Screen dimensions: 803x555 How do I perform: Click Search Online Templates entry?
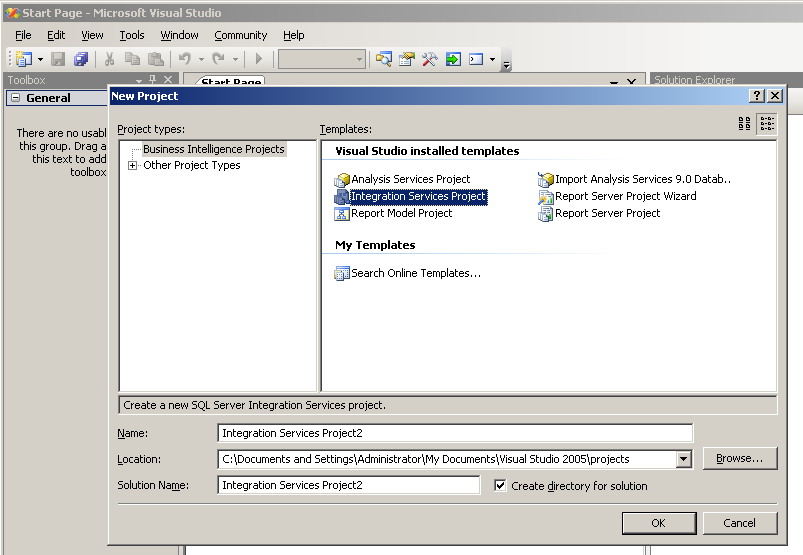coord(408,273)
